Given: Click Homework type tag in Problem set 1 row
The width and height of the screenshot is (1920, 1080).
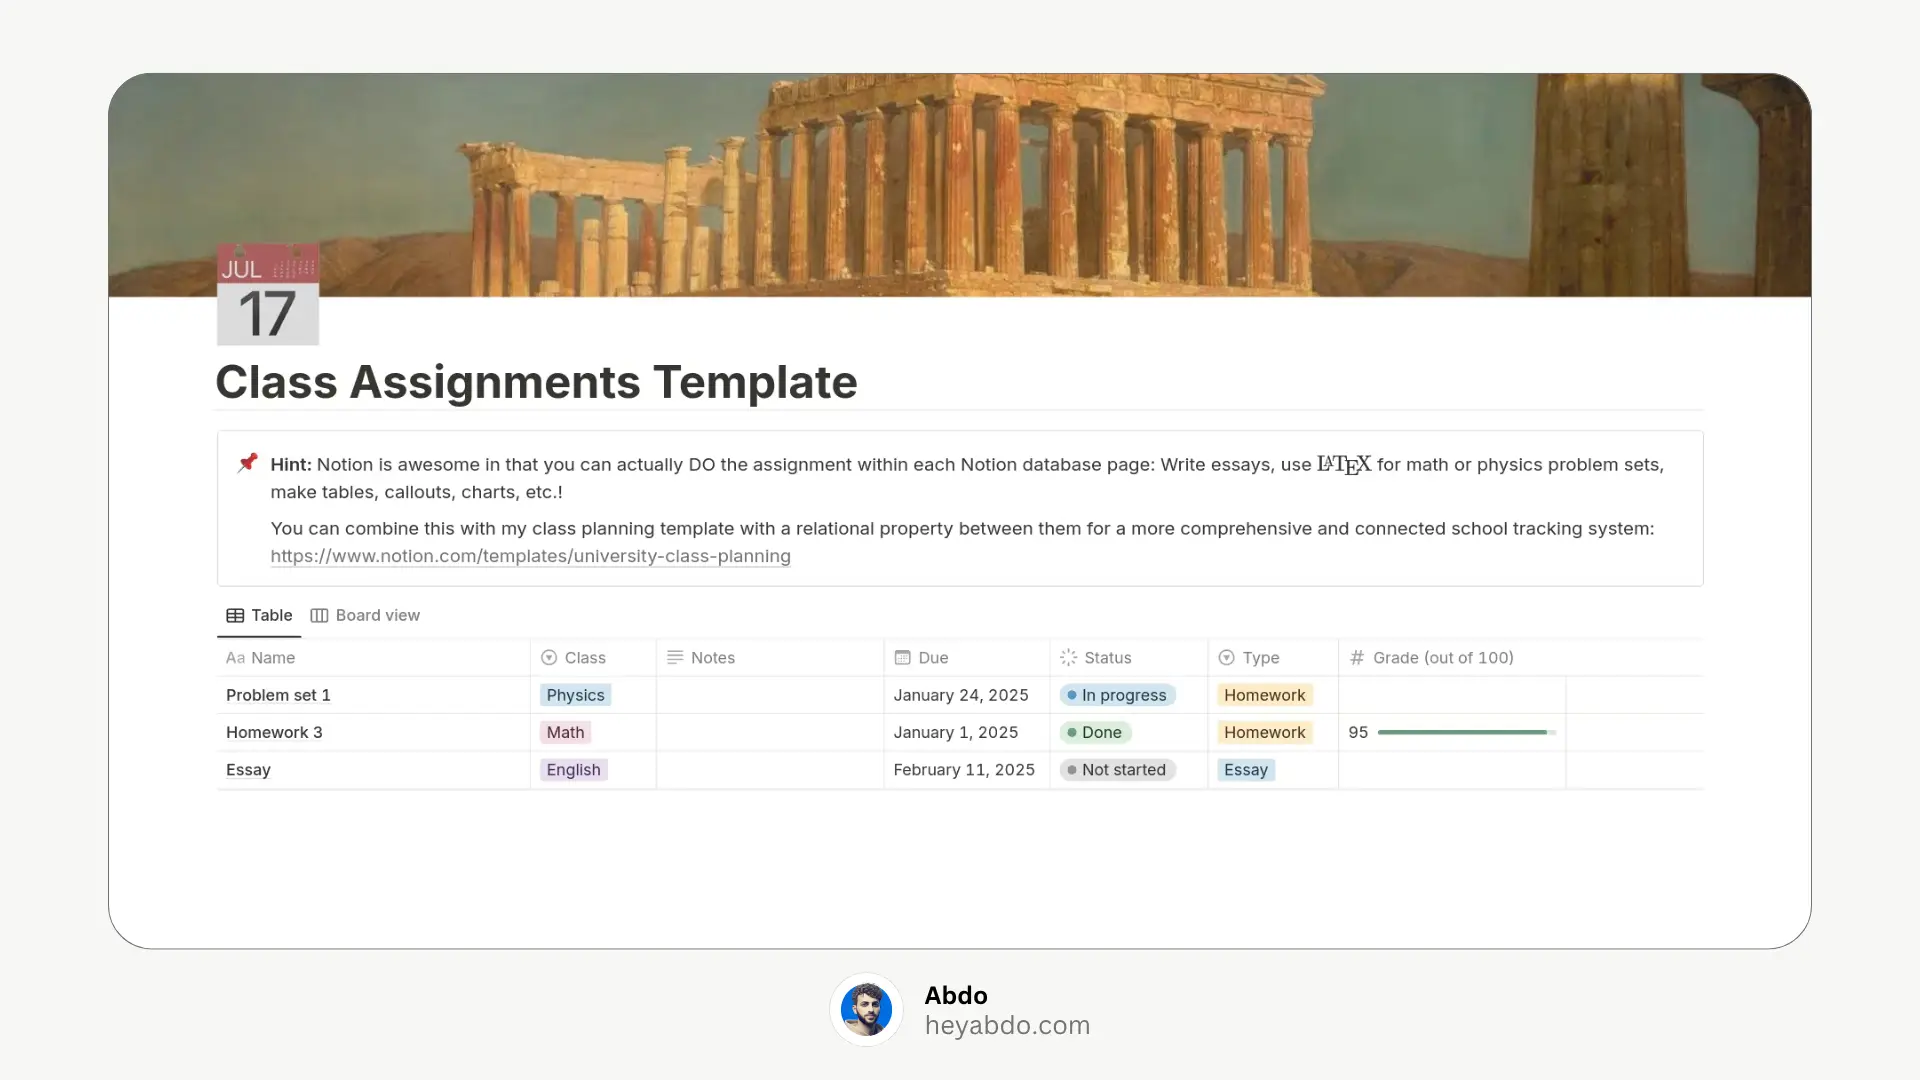Looking at the screenshot, I should click(1264, 695).
